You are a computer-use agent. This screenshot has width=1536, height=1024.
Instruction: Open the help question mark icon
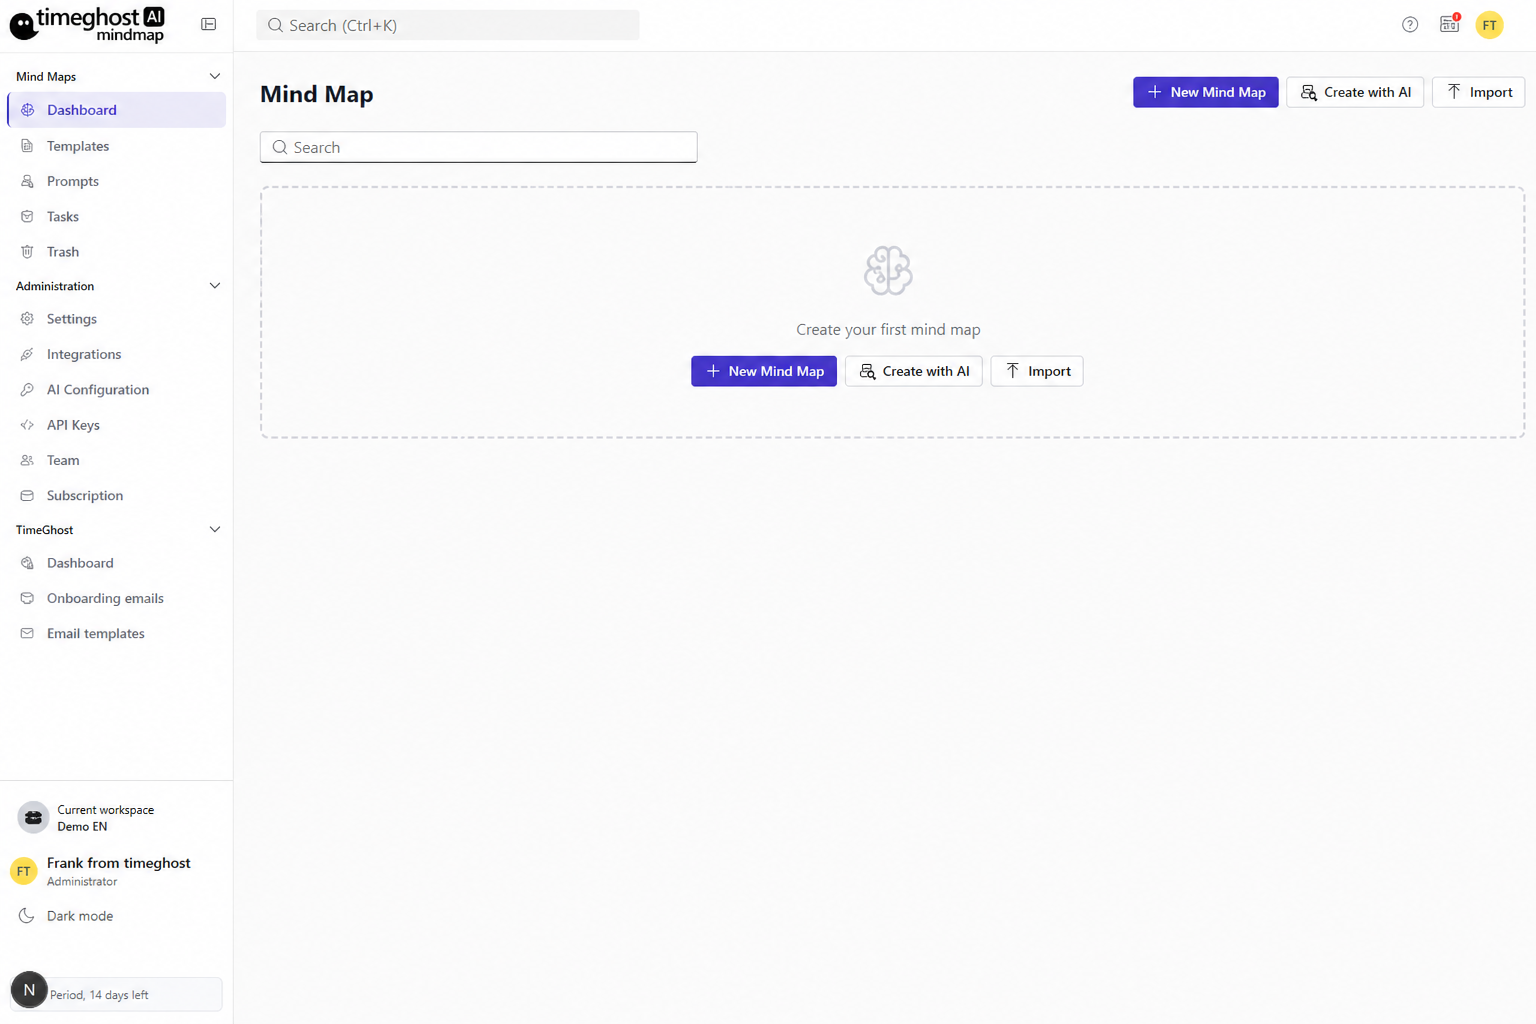pos(1409,25)
